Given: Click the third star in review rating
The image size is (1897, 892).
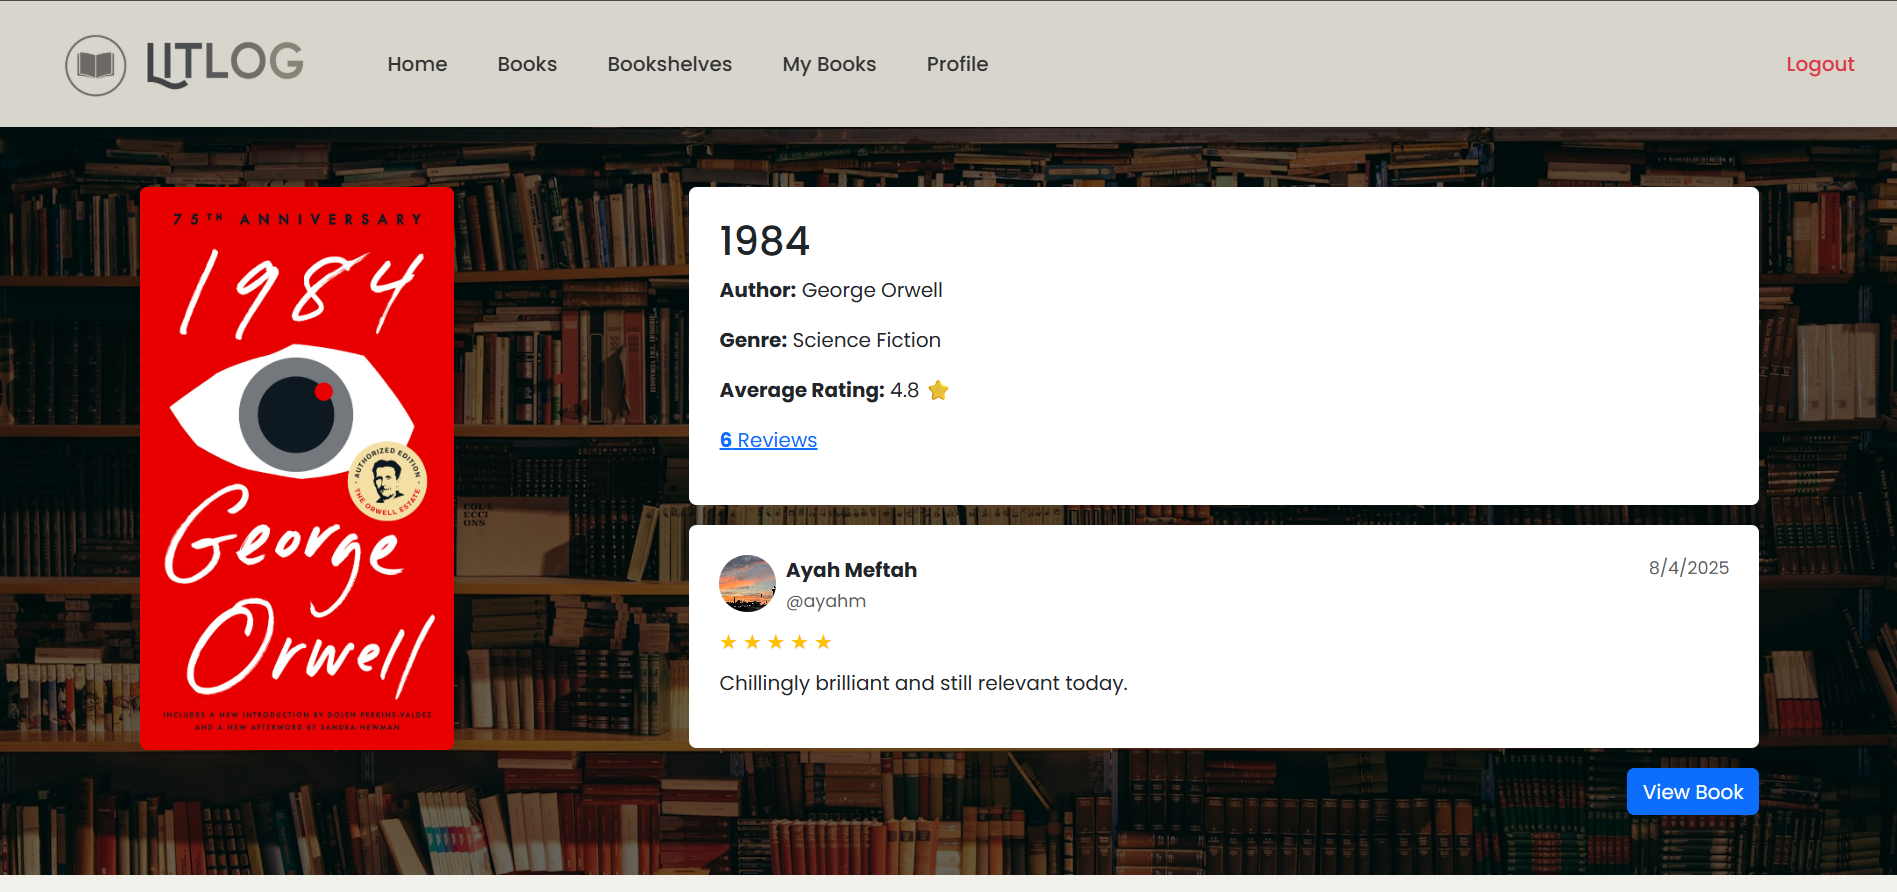Looking at the screenshot, I should 776,642.
